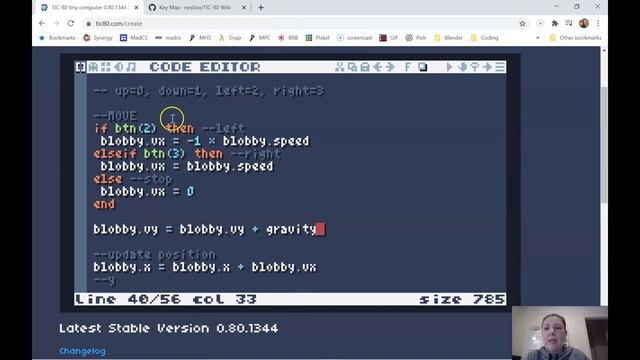
Task: Open the TIC-80 SFX Editor
Action: pos(118,67)
